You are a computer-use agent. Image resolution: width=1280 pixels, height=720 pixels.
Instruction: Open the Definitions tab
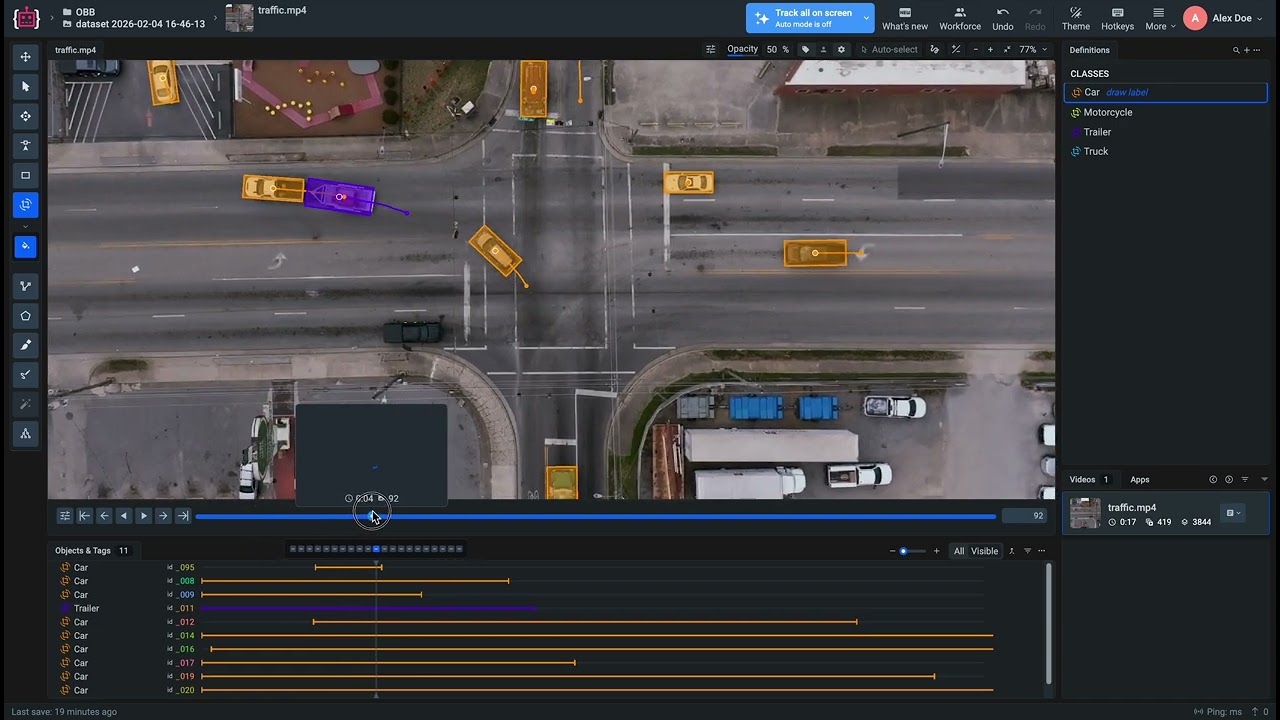(x=1089, y=50)
